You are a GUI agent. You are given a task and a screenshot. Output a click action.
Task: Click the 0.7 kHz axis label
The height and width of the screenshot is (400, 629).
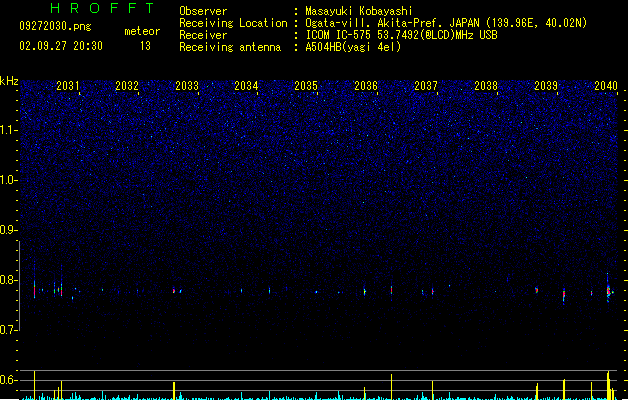[x=8, y=330]
